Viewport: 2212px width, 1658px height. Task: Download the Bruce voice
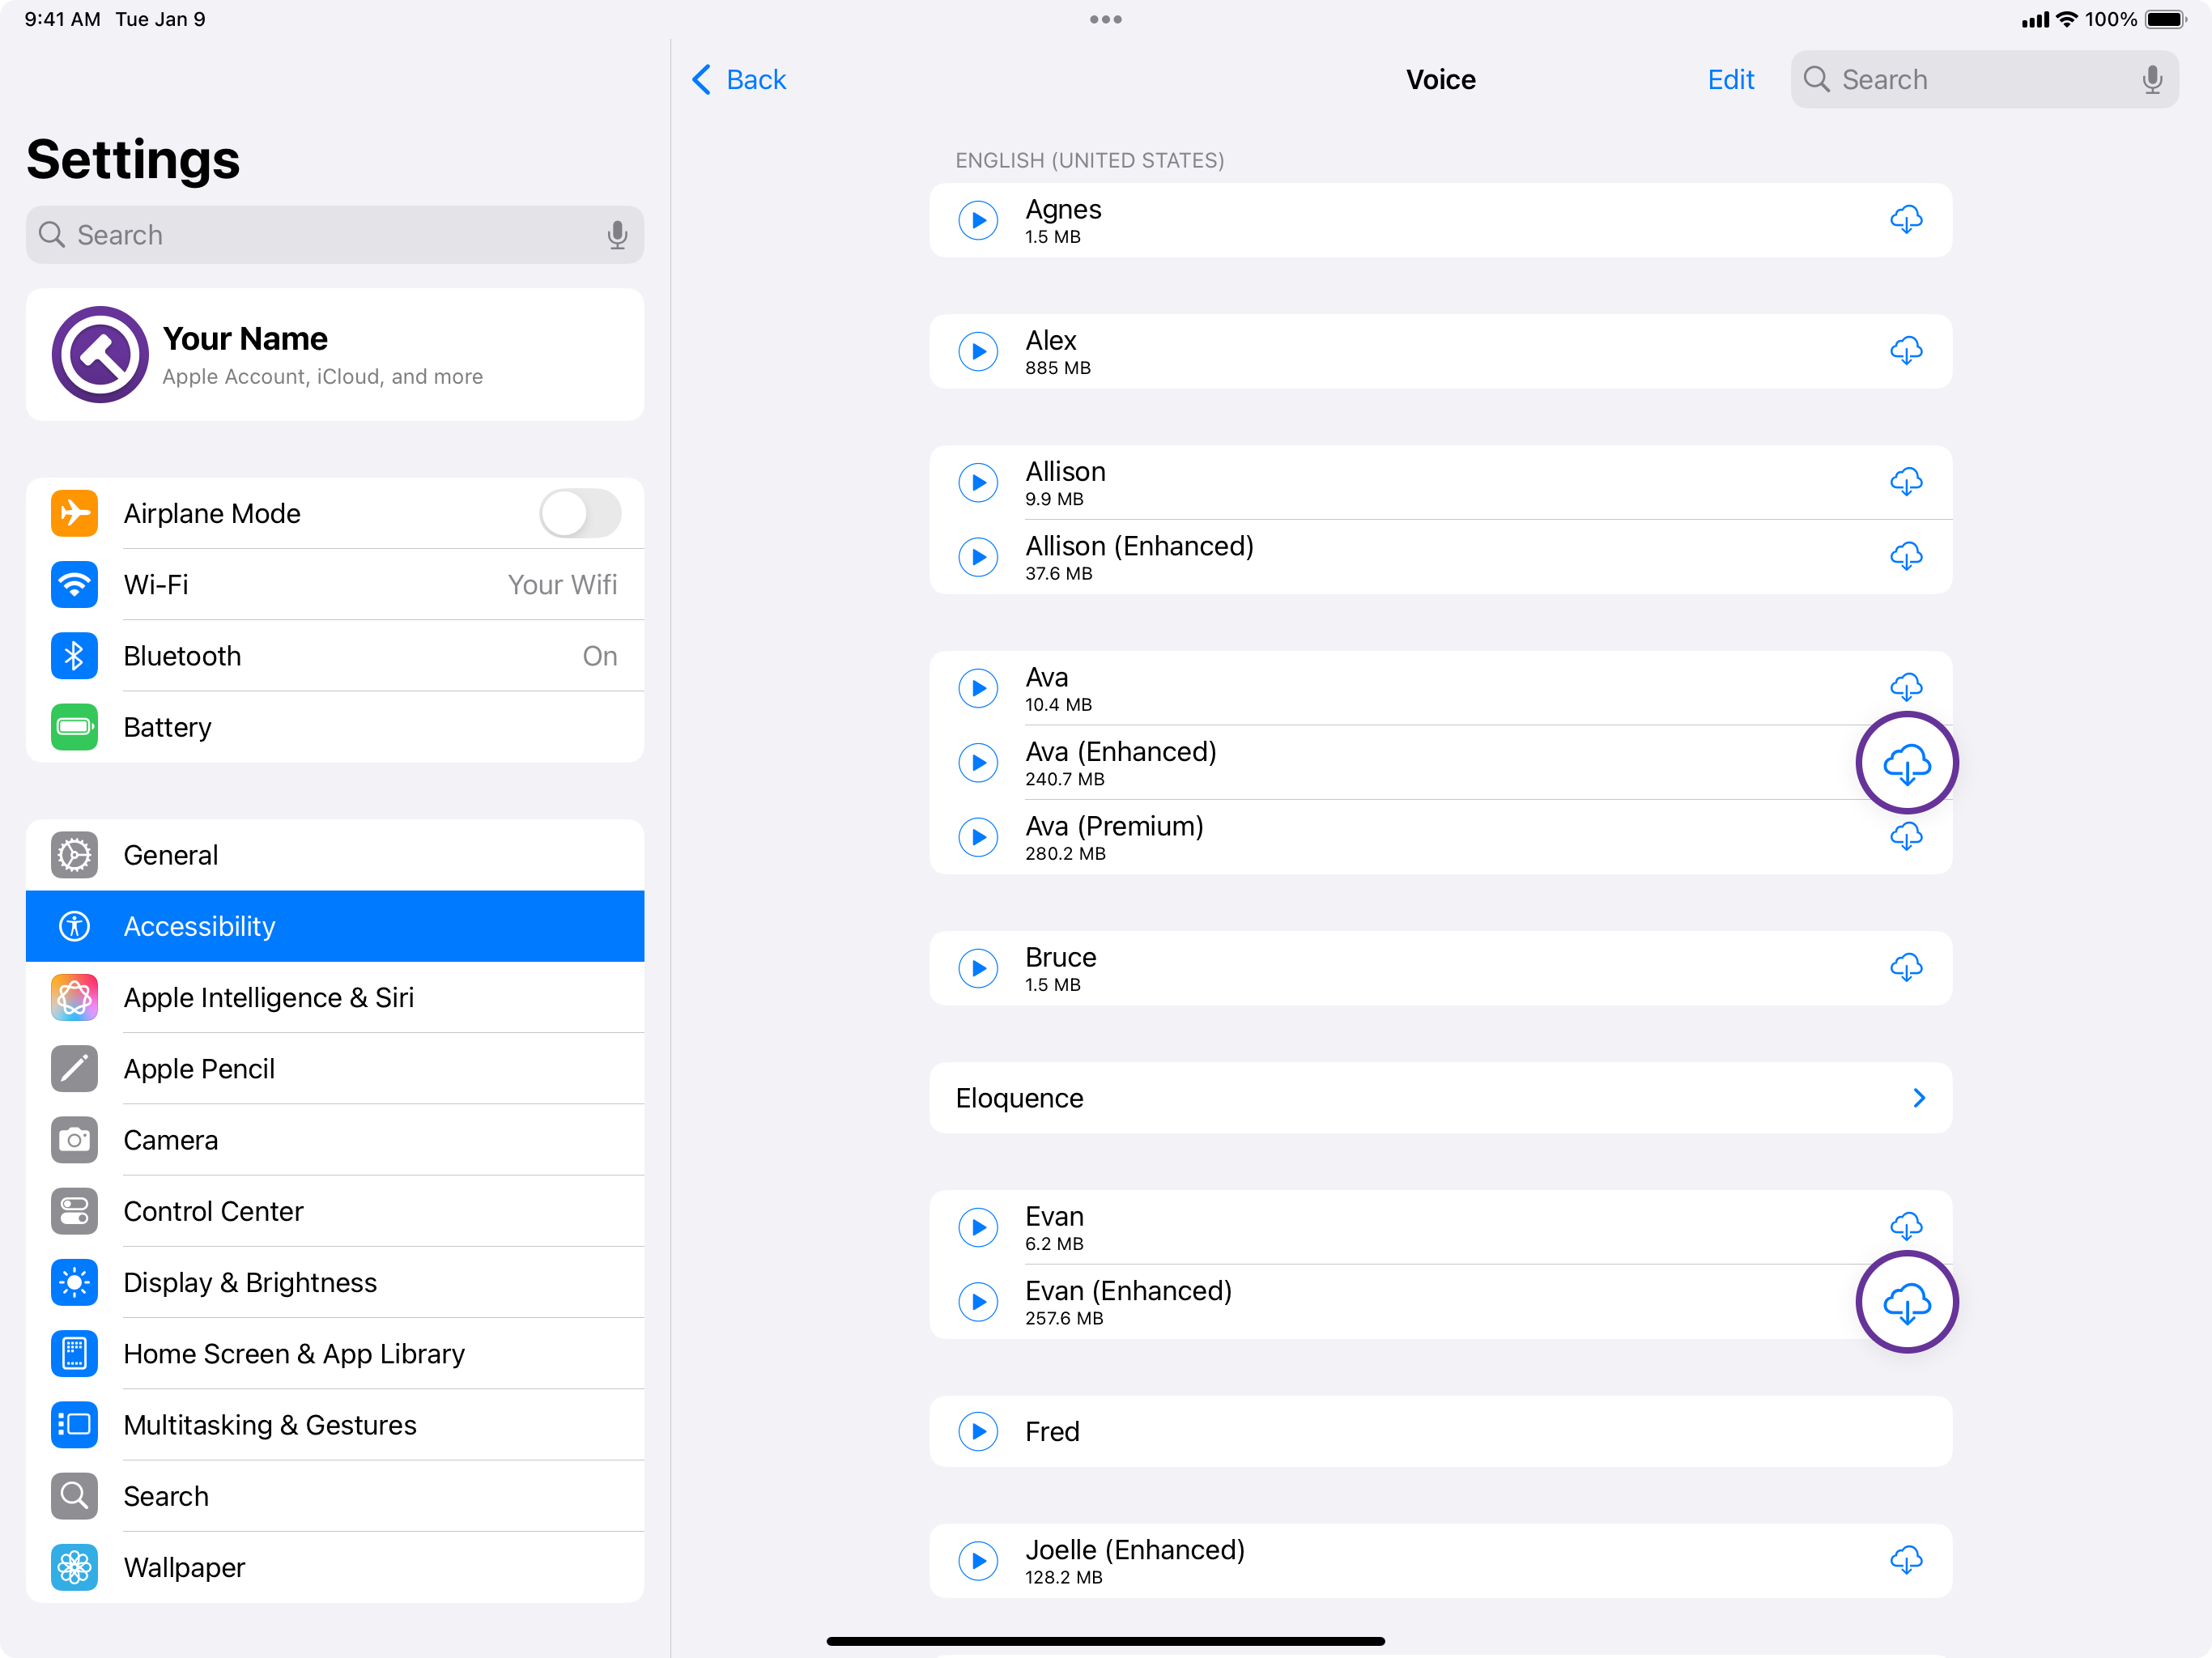1906,967
